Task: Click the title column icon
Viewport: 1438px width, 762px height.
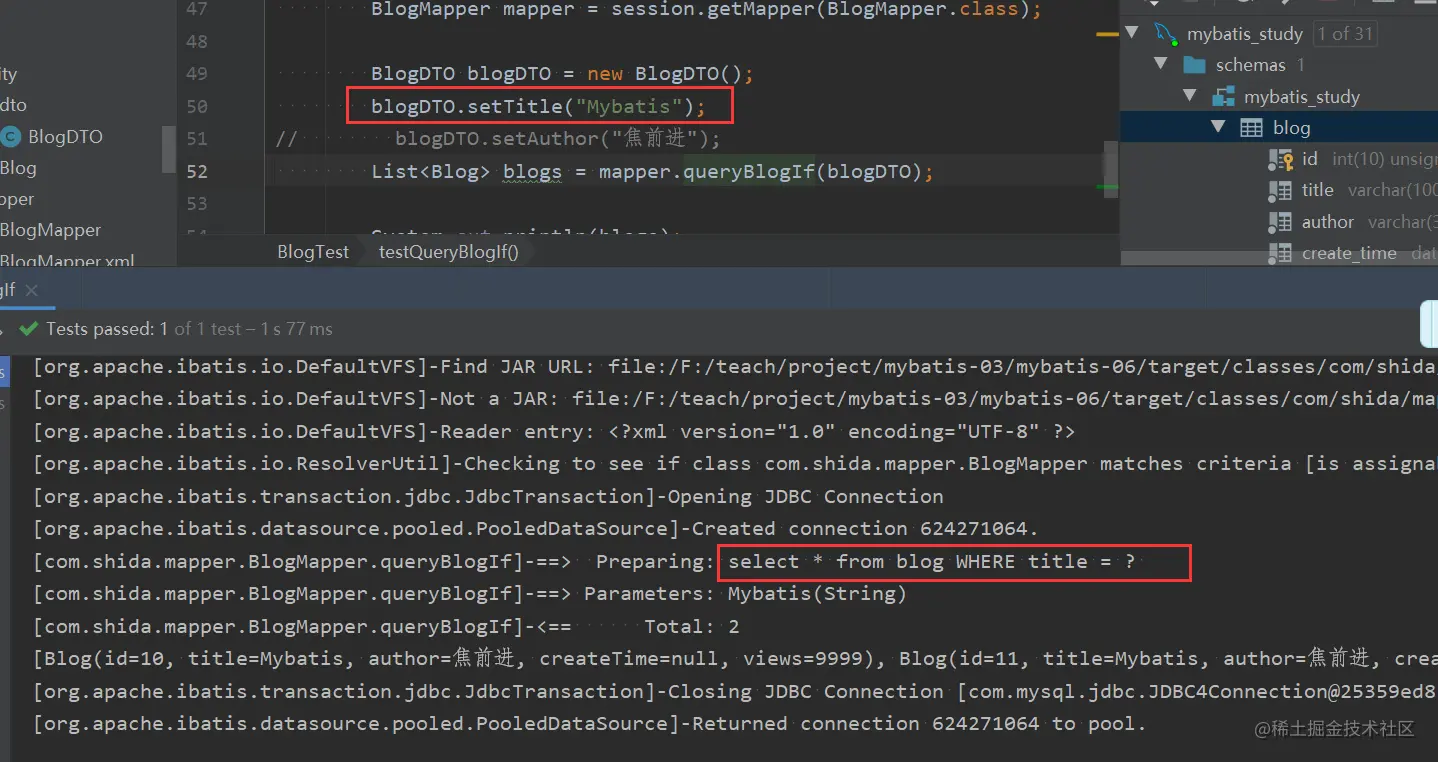Action: click(1280, 190)
